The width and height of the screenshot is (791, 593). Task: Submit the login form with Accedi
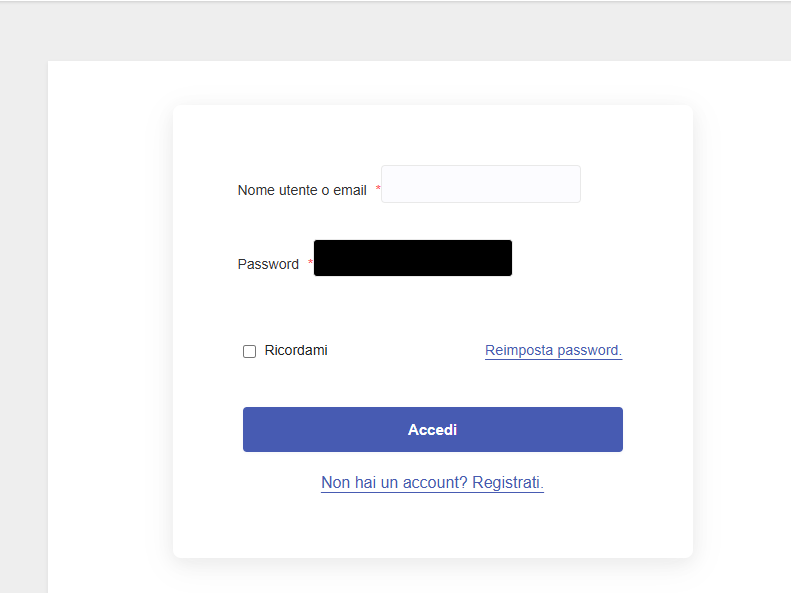pos(432,429)
